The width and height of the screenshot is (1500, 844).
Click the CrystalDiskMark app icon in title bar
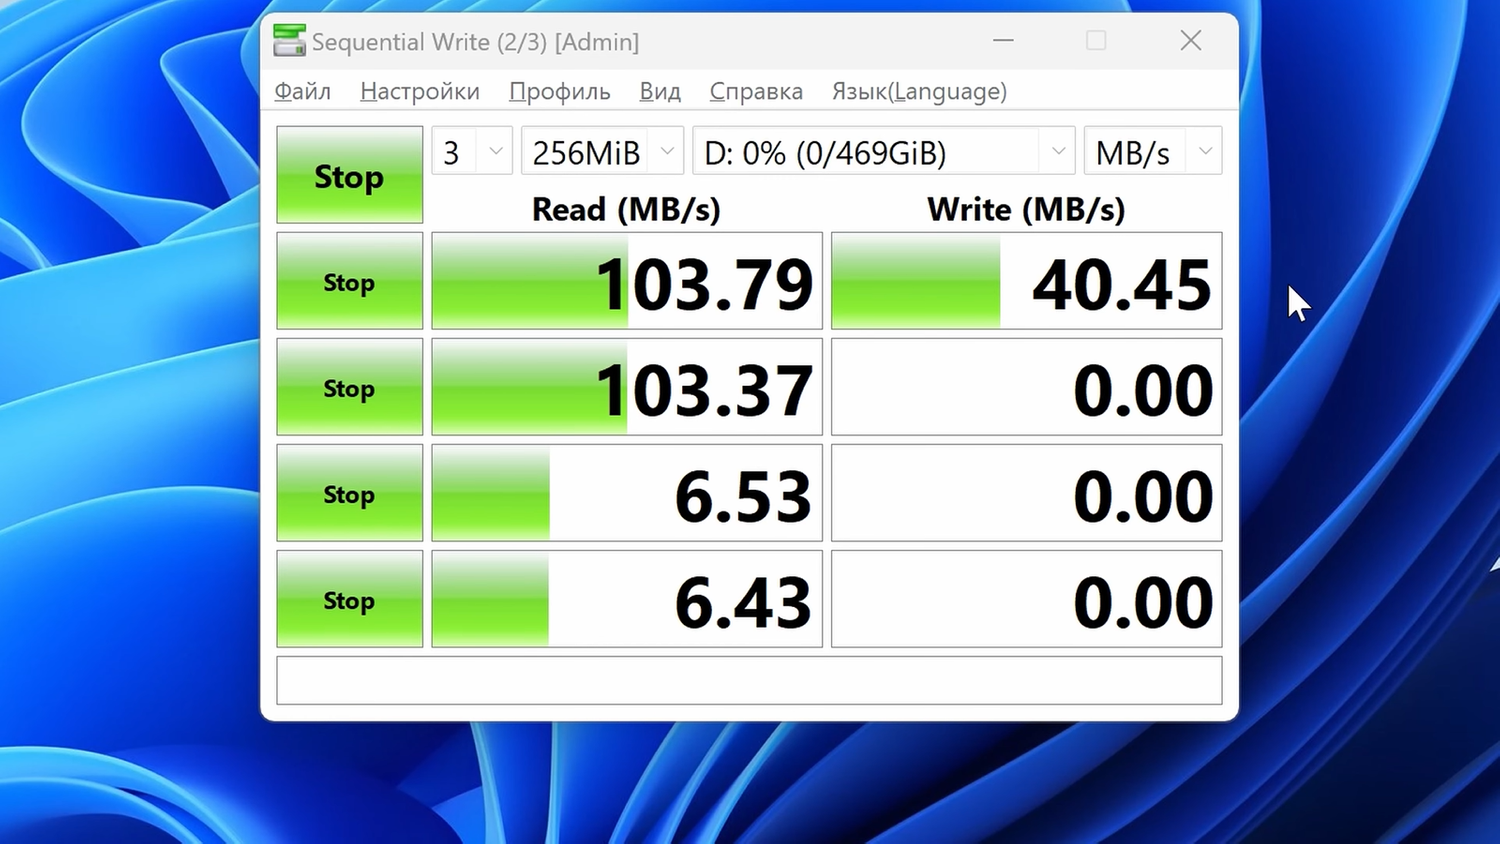[289, 41]
